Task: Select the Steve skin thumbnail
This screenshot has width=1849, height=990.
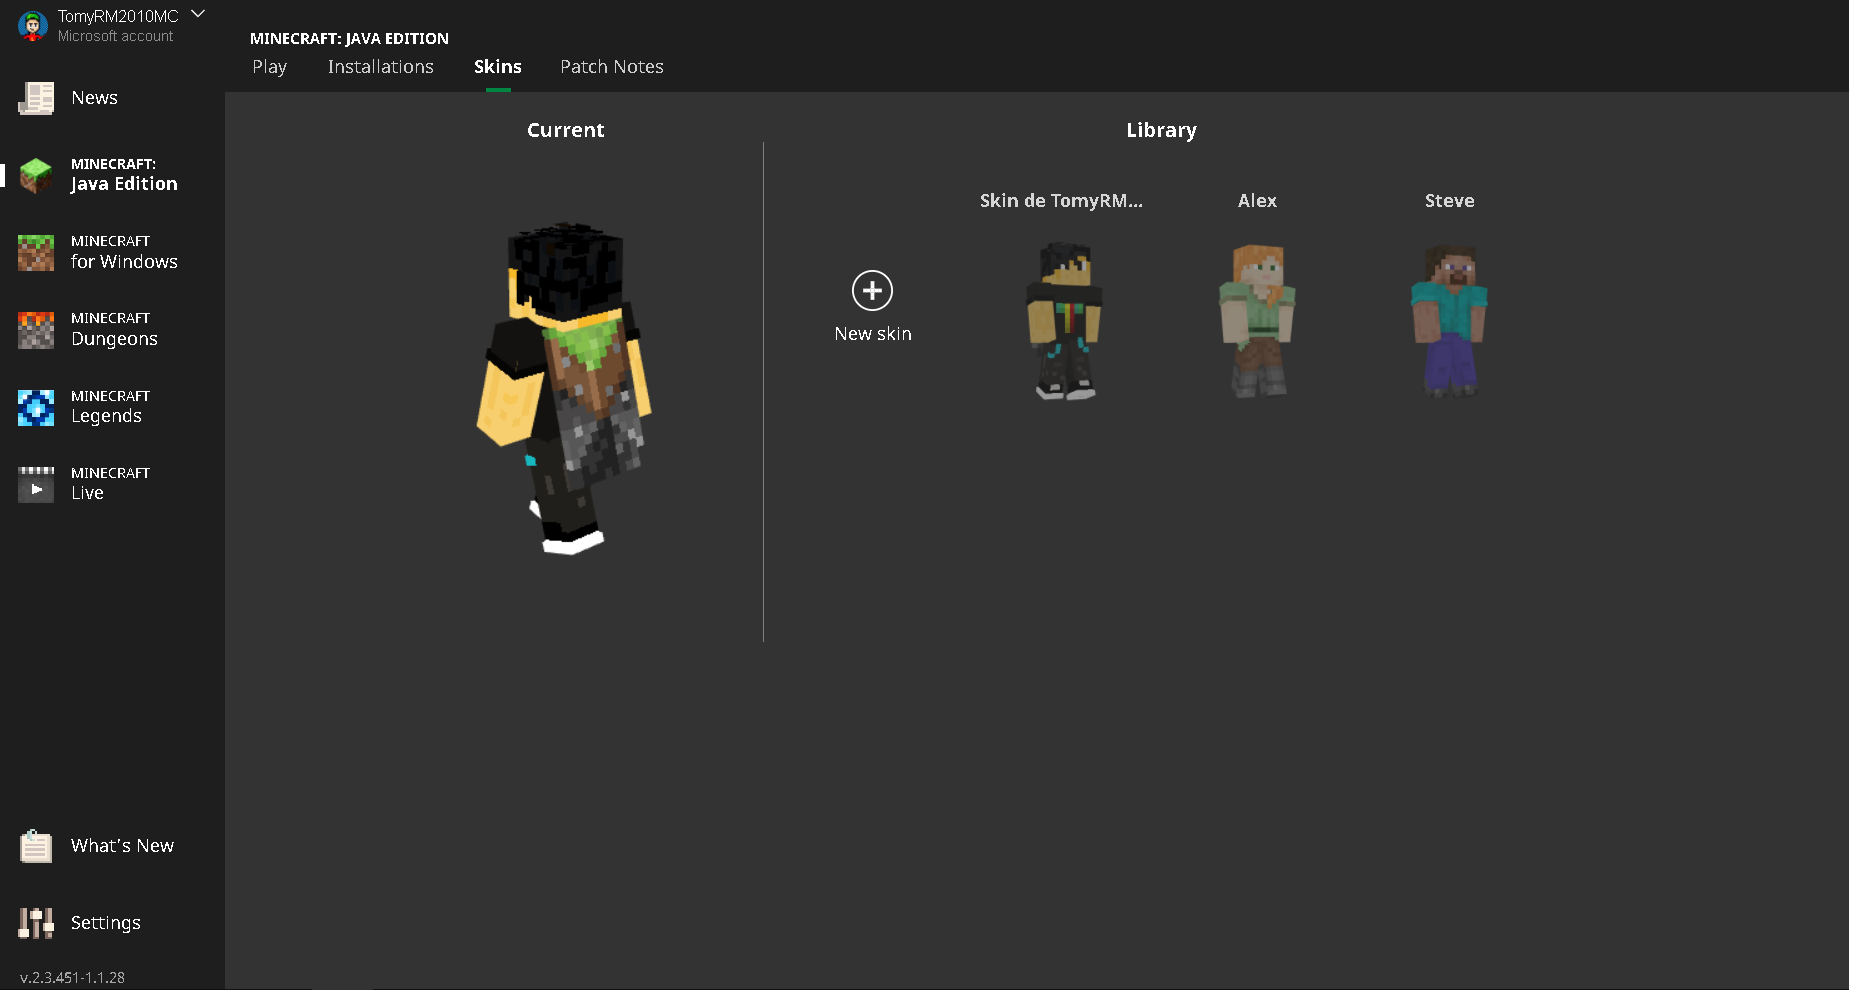Action: pos(1449,320)
